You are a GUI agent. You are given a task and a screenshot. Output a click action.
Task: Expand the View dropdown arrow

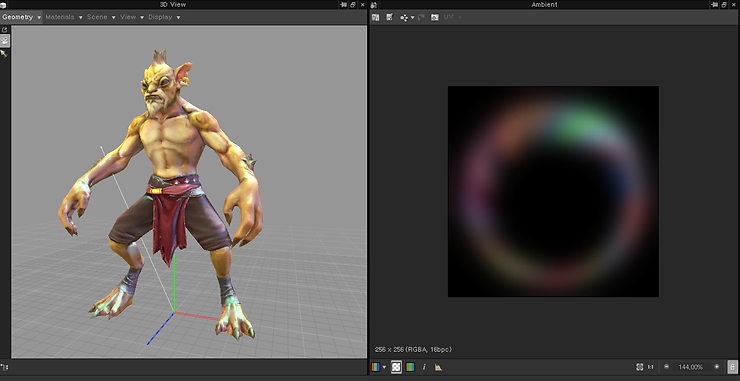tap(142, 17)
